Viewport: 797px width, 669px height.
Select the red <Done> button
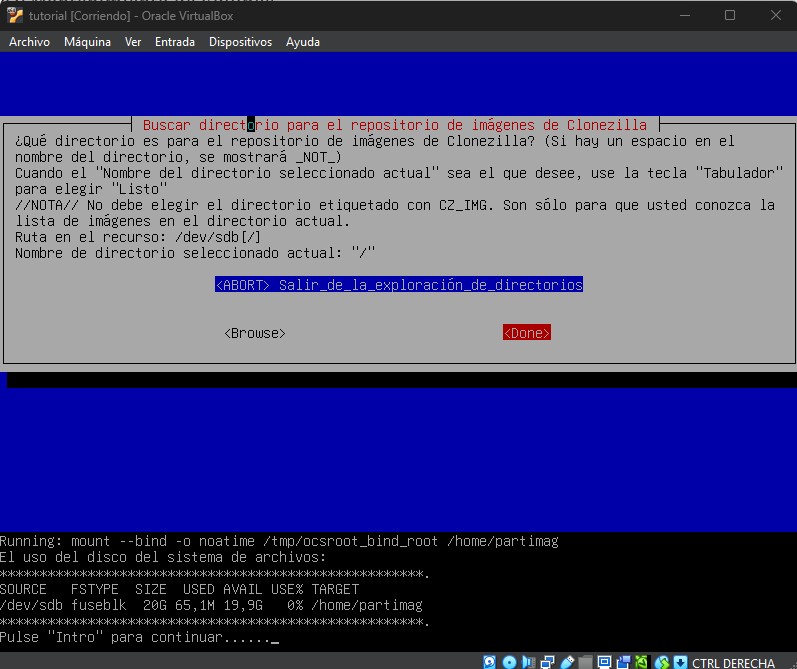[x=527, y=332]
